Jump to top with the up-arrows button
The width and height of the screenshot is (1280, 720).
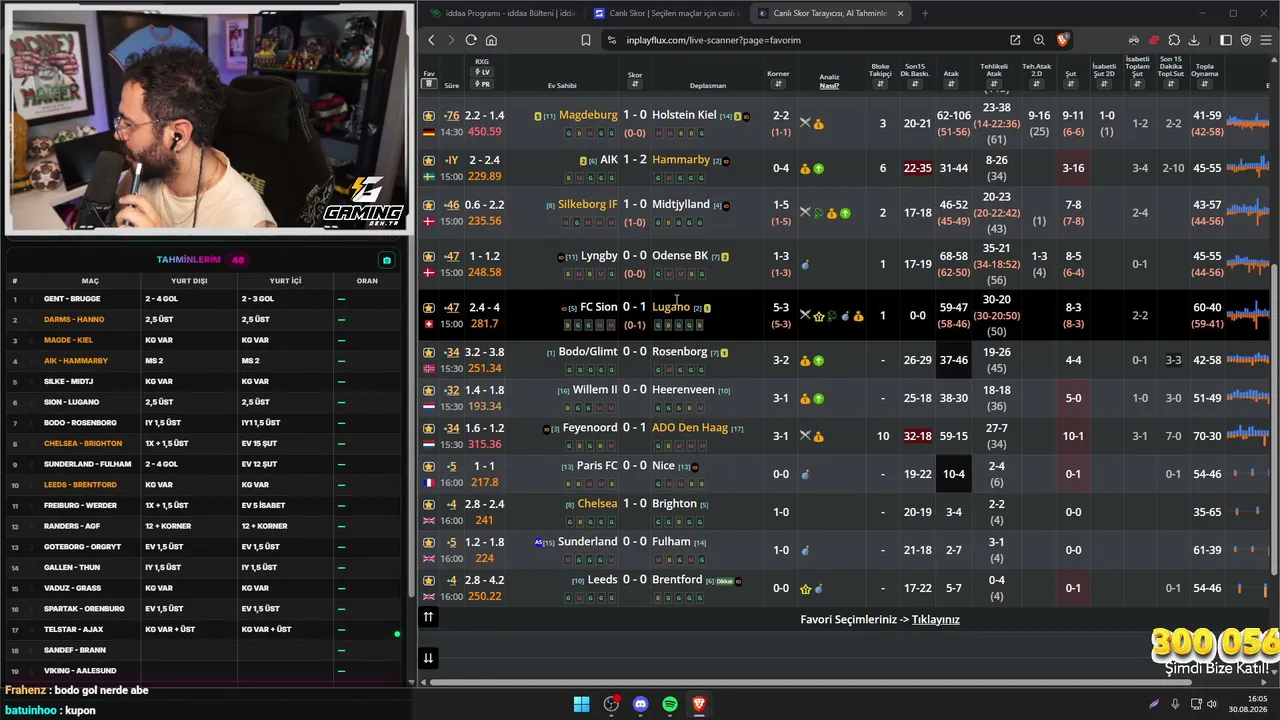coord(428,617)
